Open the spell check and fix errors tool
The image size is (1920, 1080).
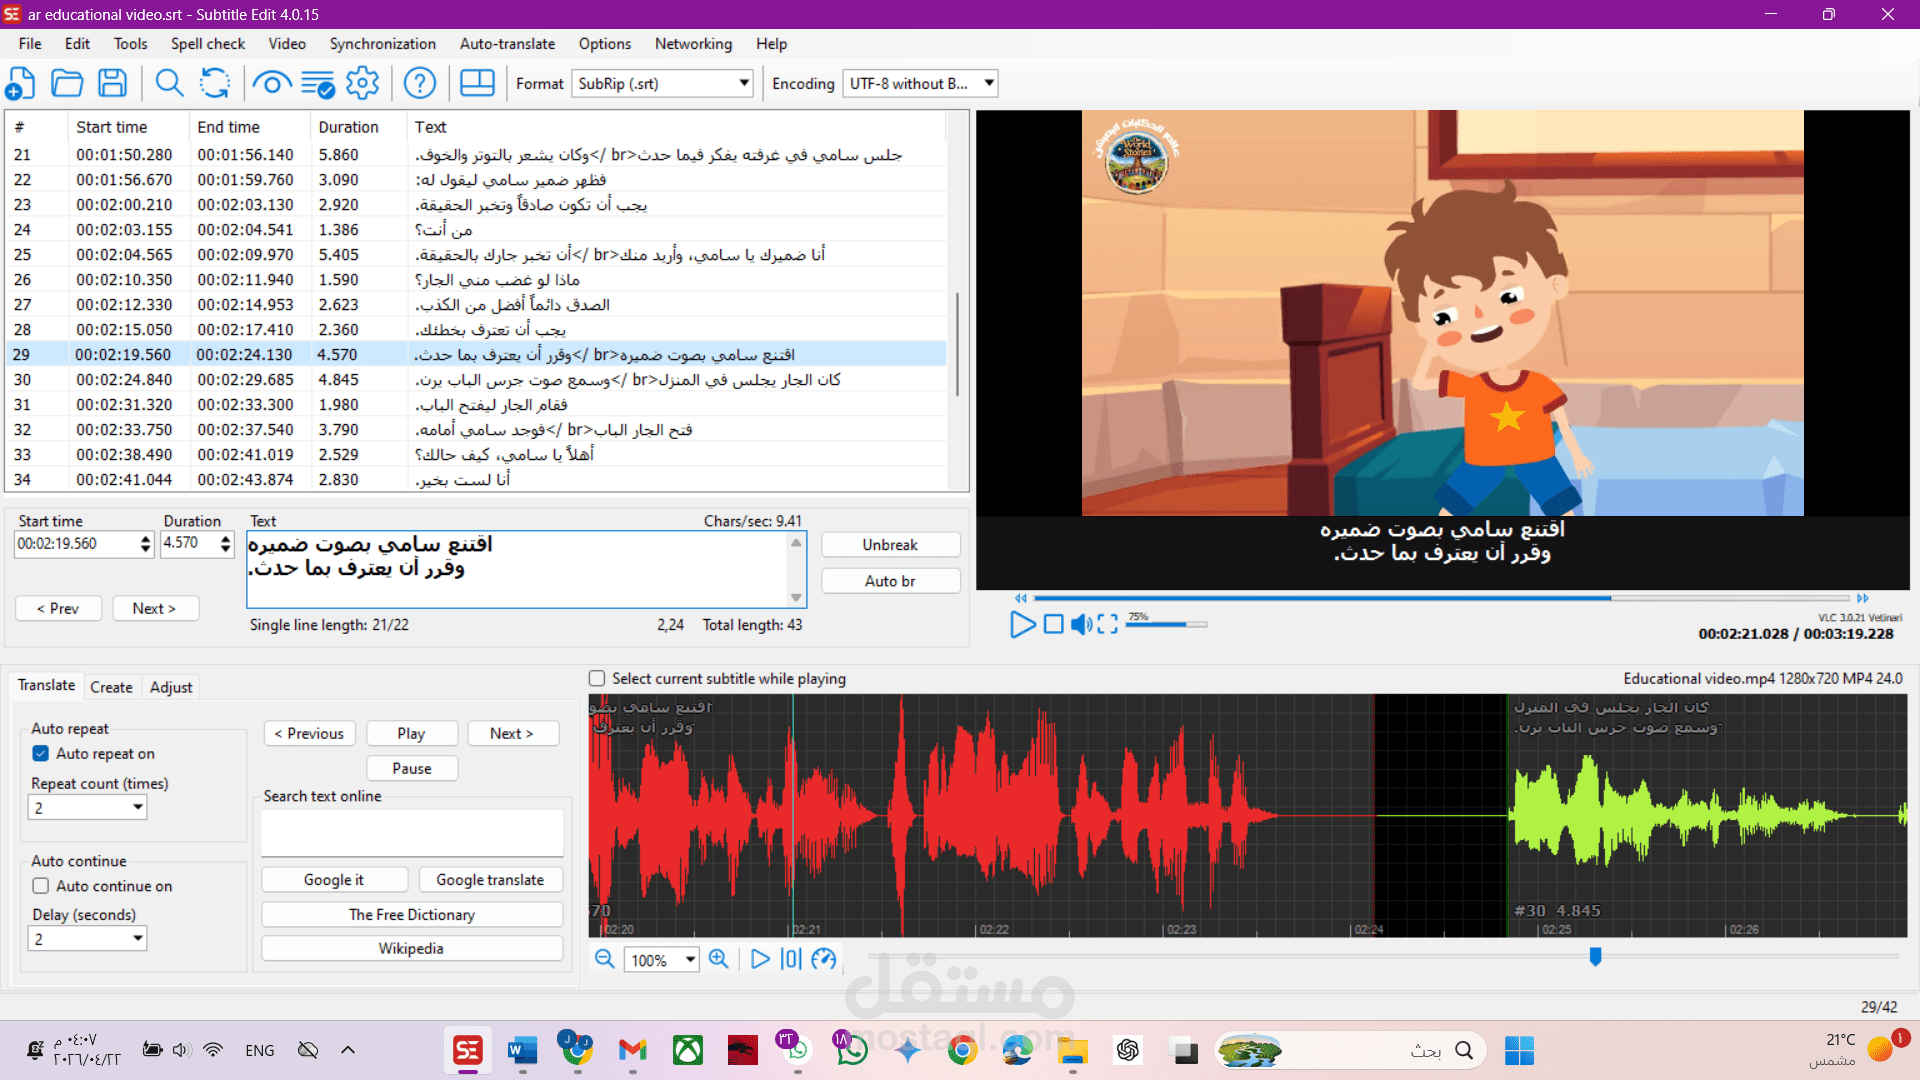pos(319,83)
